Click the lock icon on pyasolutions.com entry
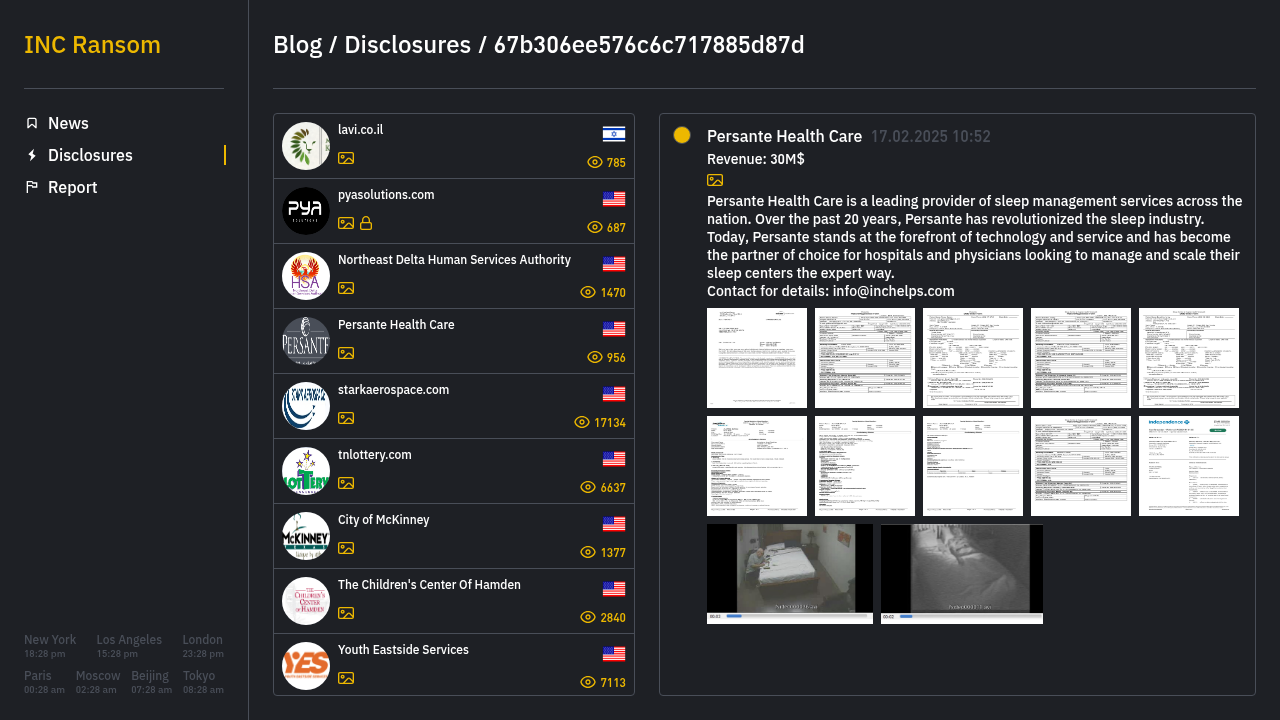This screenshot has width=1280, height=720. [366, 223]
